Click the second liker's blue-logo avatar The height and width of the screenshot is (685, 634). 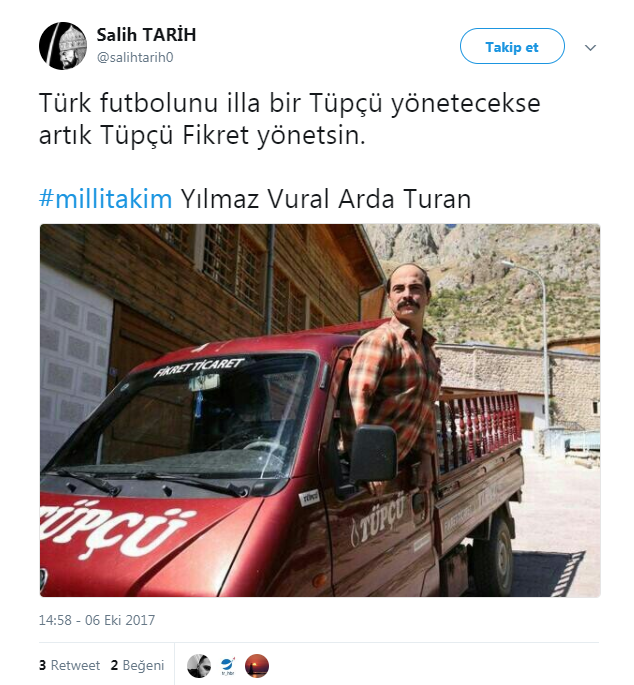click(228, 666)
